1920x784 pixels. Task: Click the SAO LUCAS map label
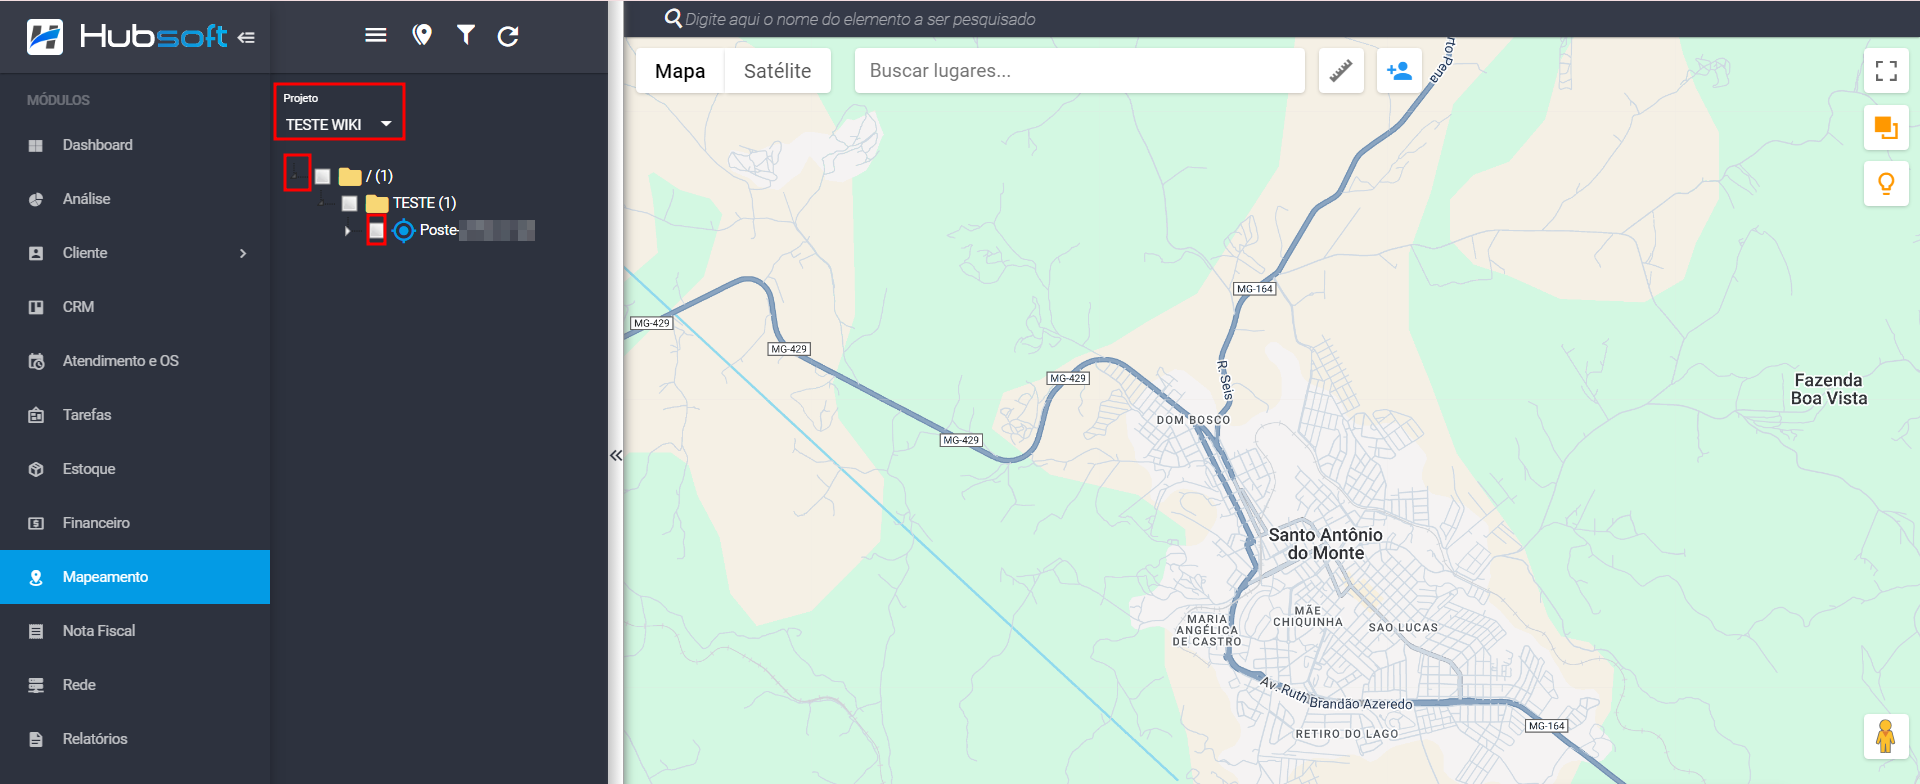1403,628
